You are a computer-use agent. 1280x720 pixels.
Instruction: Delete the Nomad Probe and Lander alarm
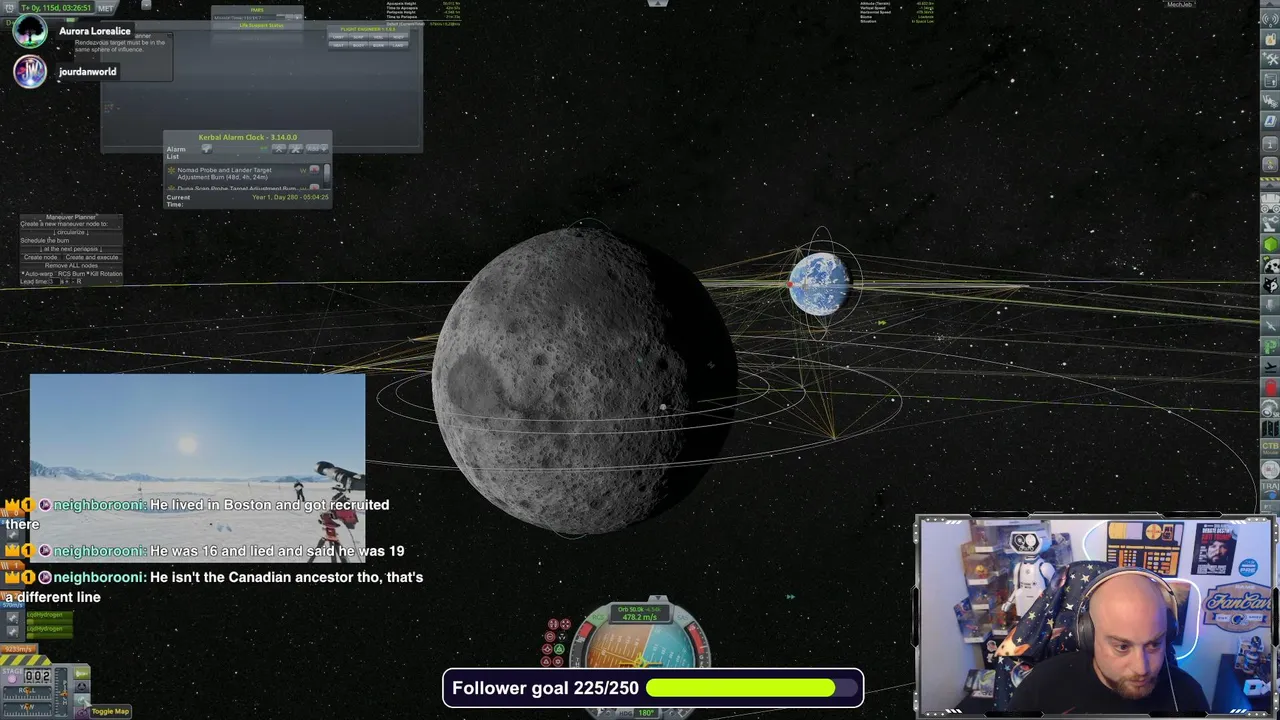click(315, 170)
